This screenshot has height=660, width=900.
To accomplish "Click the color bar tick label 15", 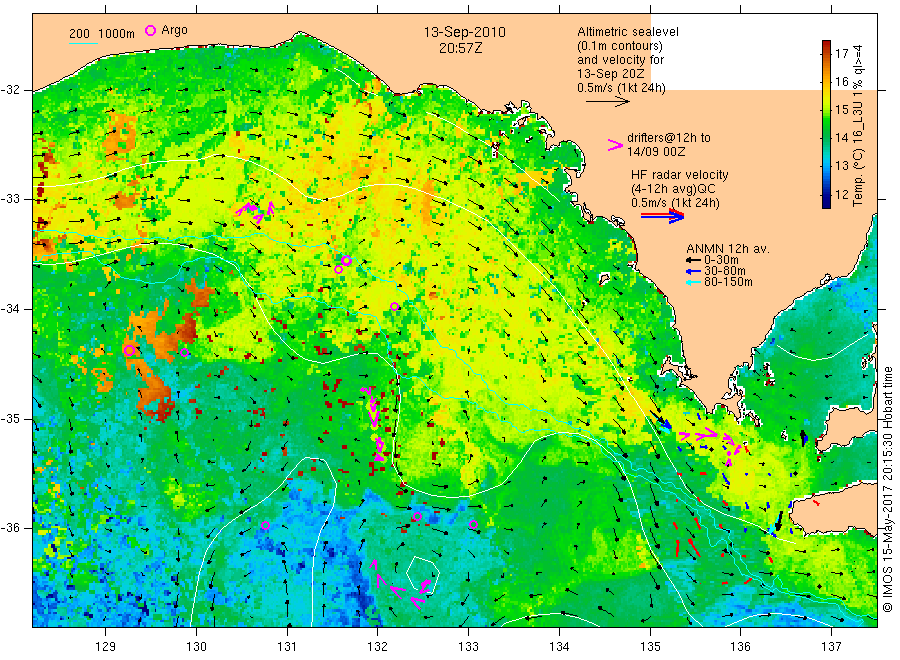I will 841,110.
